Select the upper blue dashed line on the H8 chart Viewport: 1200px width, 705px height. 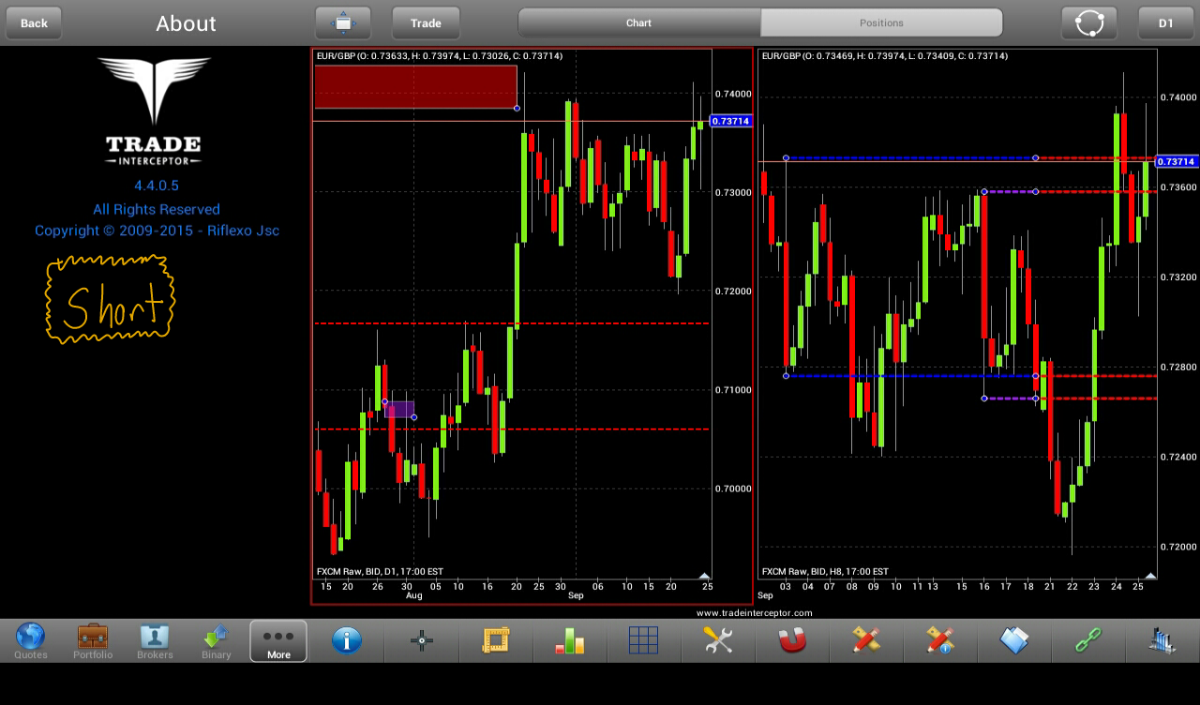point(910,158)
